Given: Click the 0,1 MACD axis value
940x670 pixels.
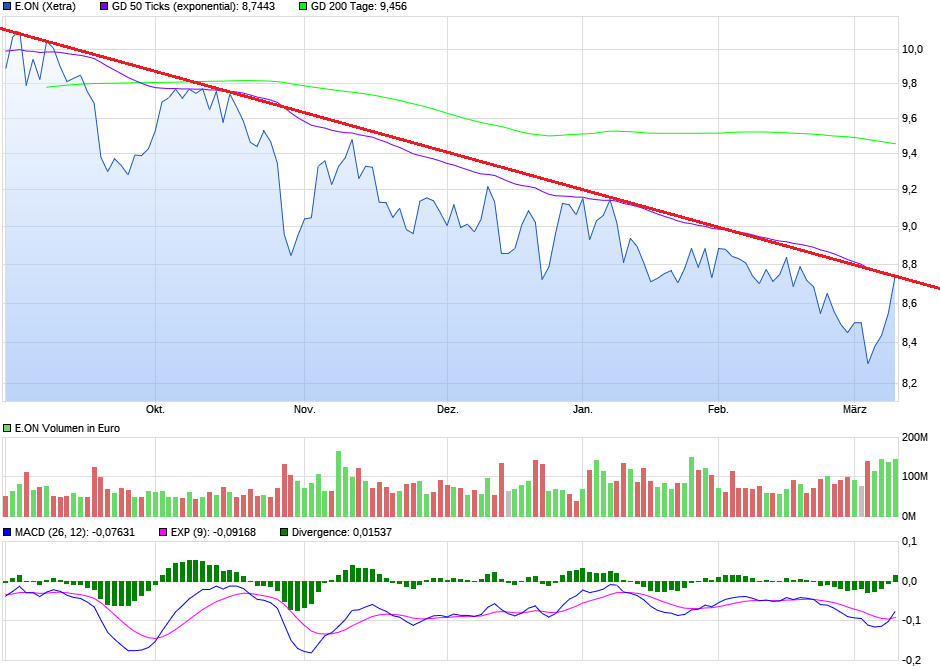Looking at the screenshot, I should (x=909, y=542).
